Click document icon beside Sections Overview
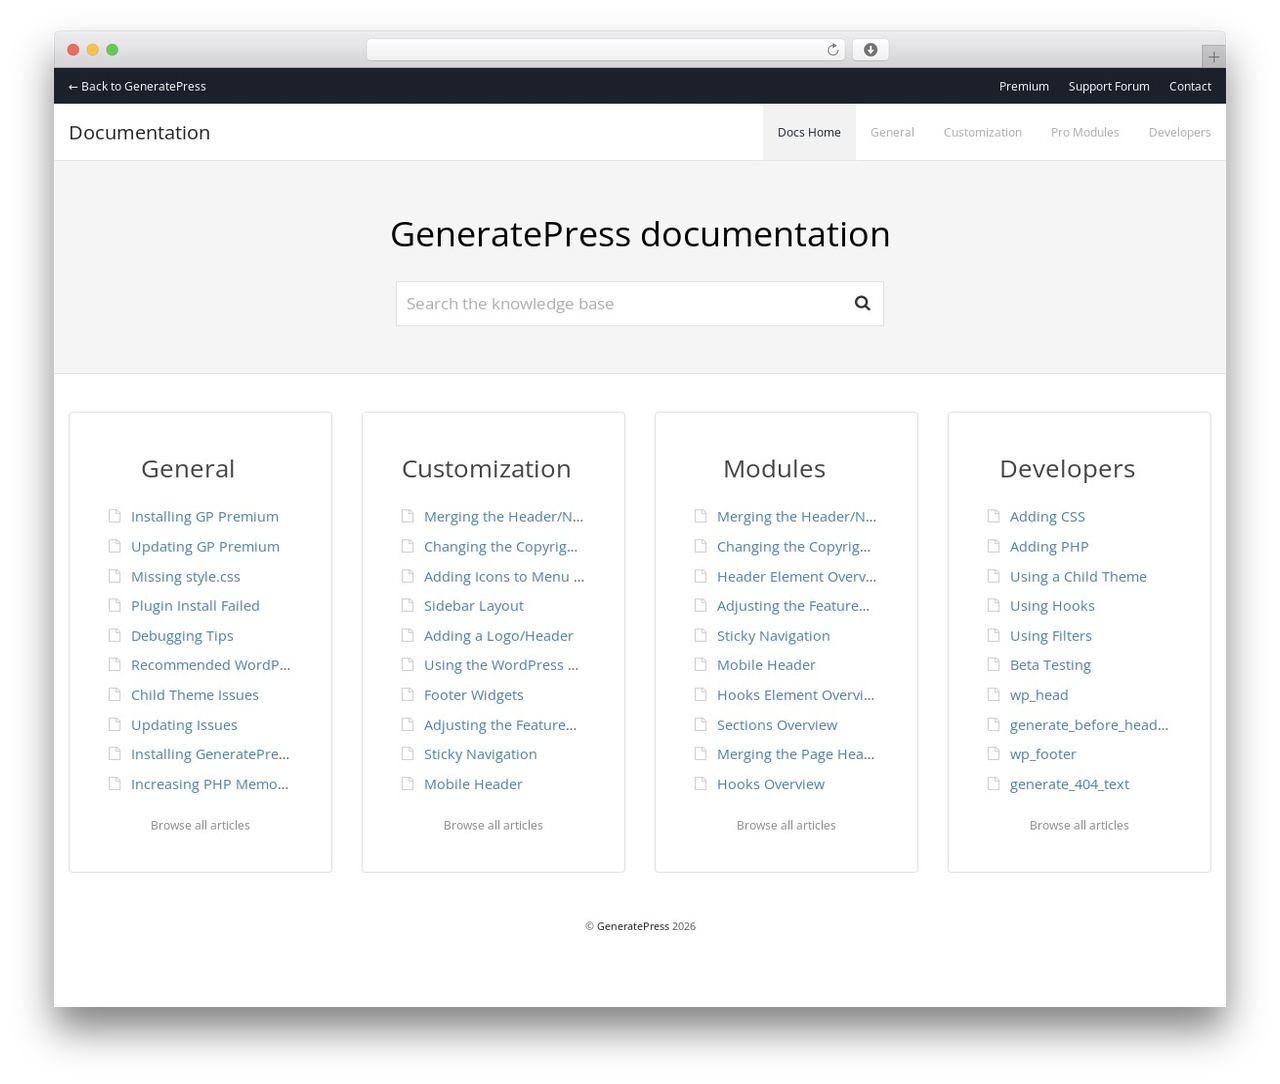Screen dimensions: 1280x1084 tap(700, 724)
